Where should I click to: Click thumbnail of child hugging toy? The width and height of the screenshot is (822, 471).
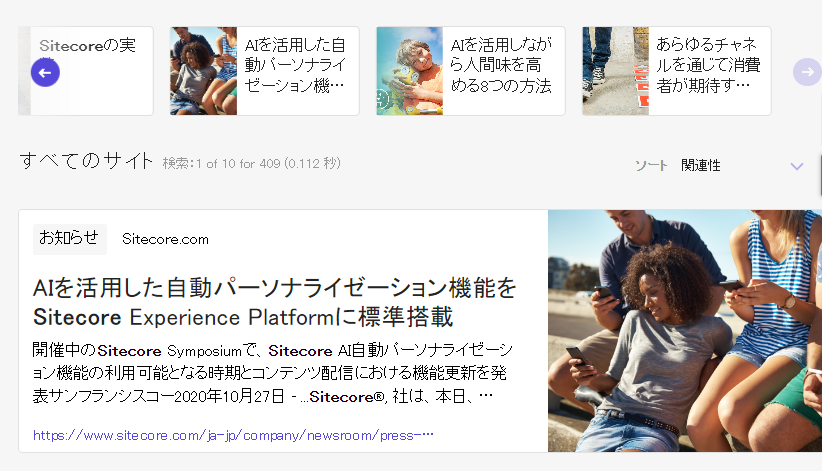[x=409, y=71]
